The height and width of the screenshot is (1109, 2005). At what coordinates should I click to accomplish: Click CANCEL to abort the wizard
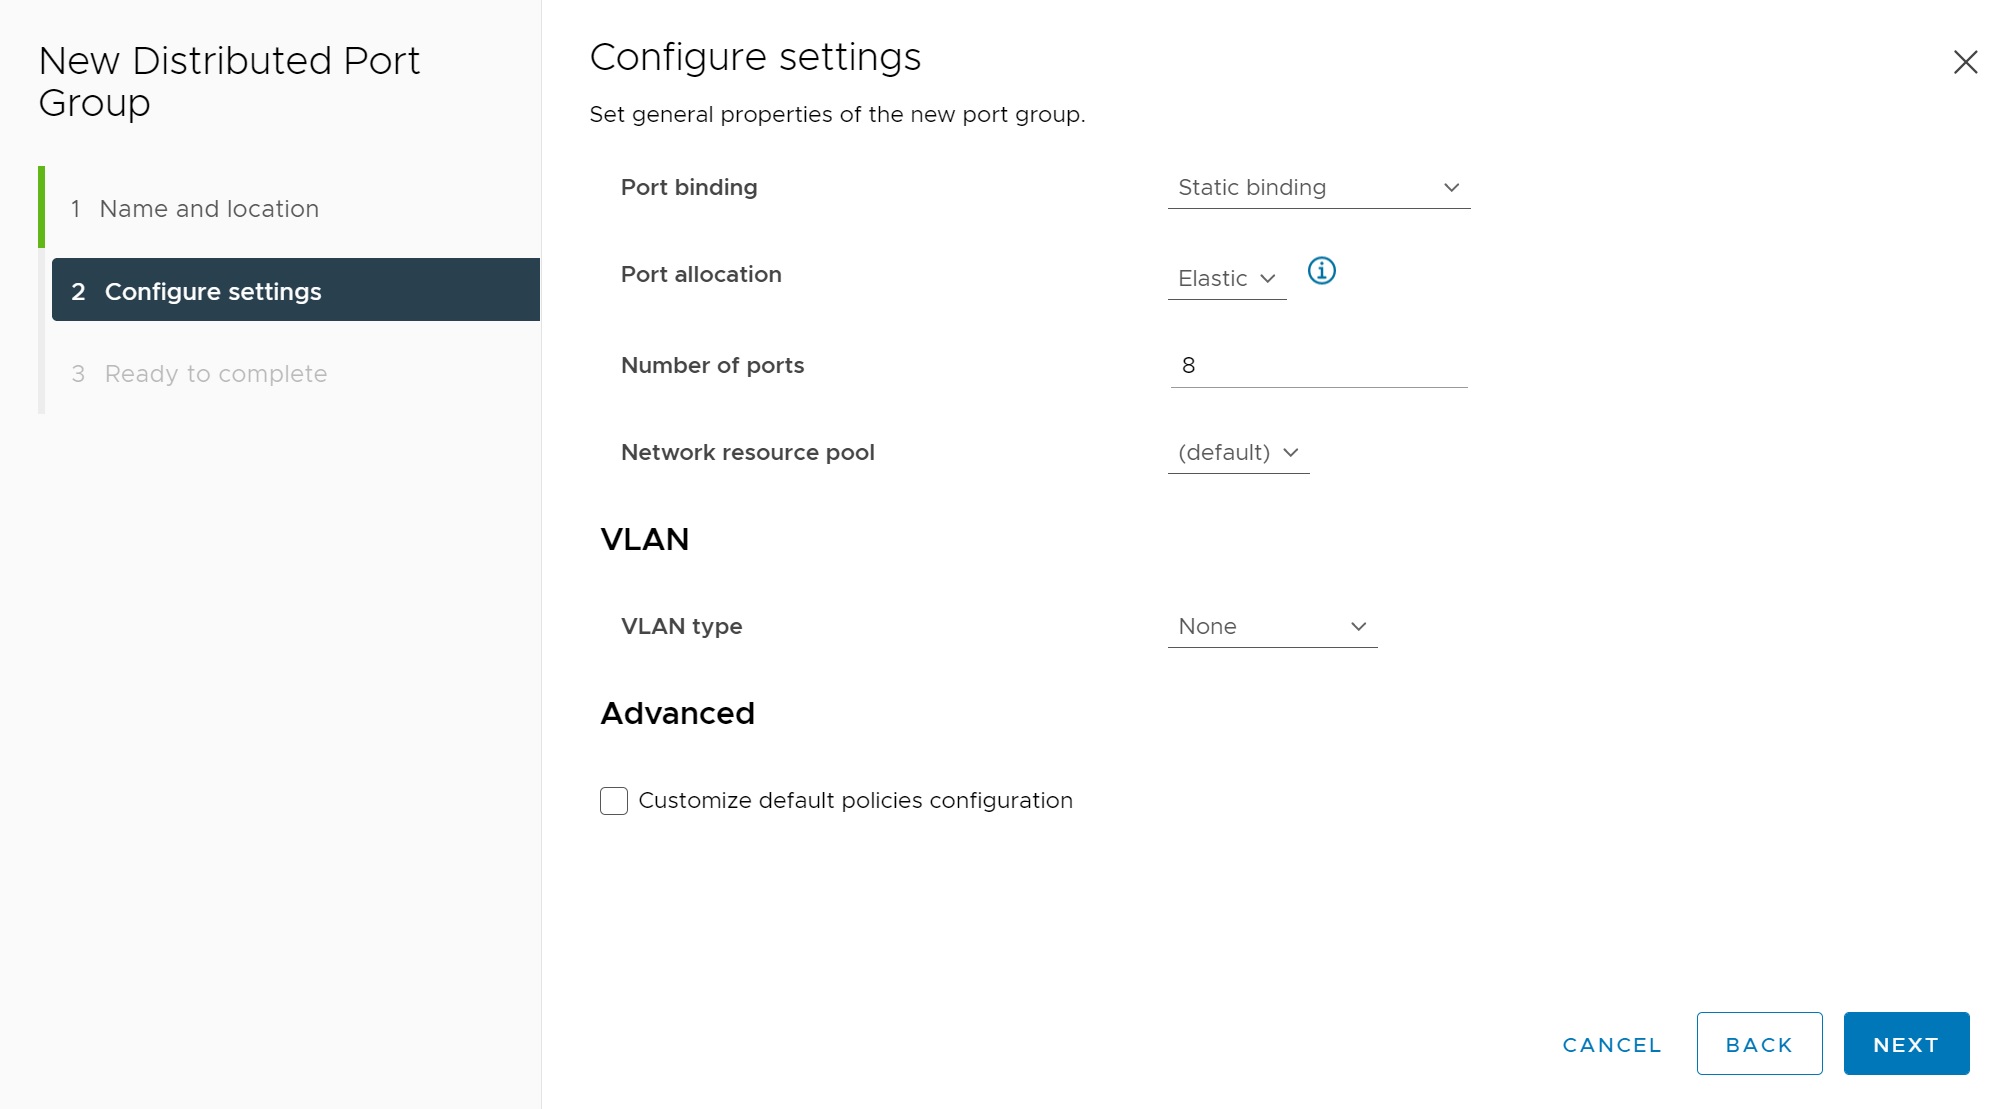point(1612,1045)
